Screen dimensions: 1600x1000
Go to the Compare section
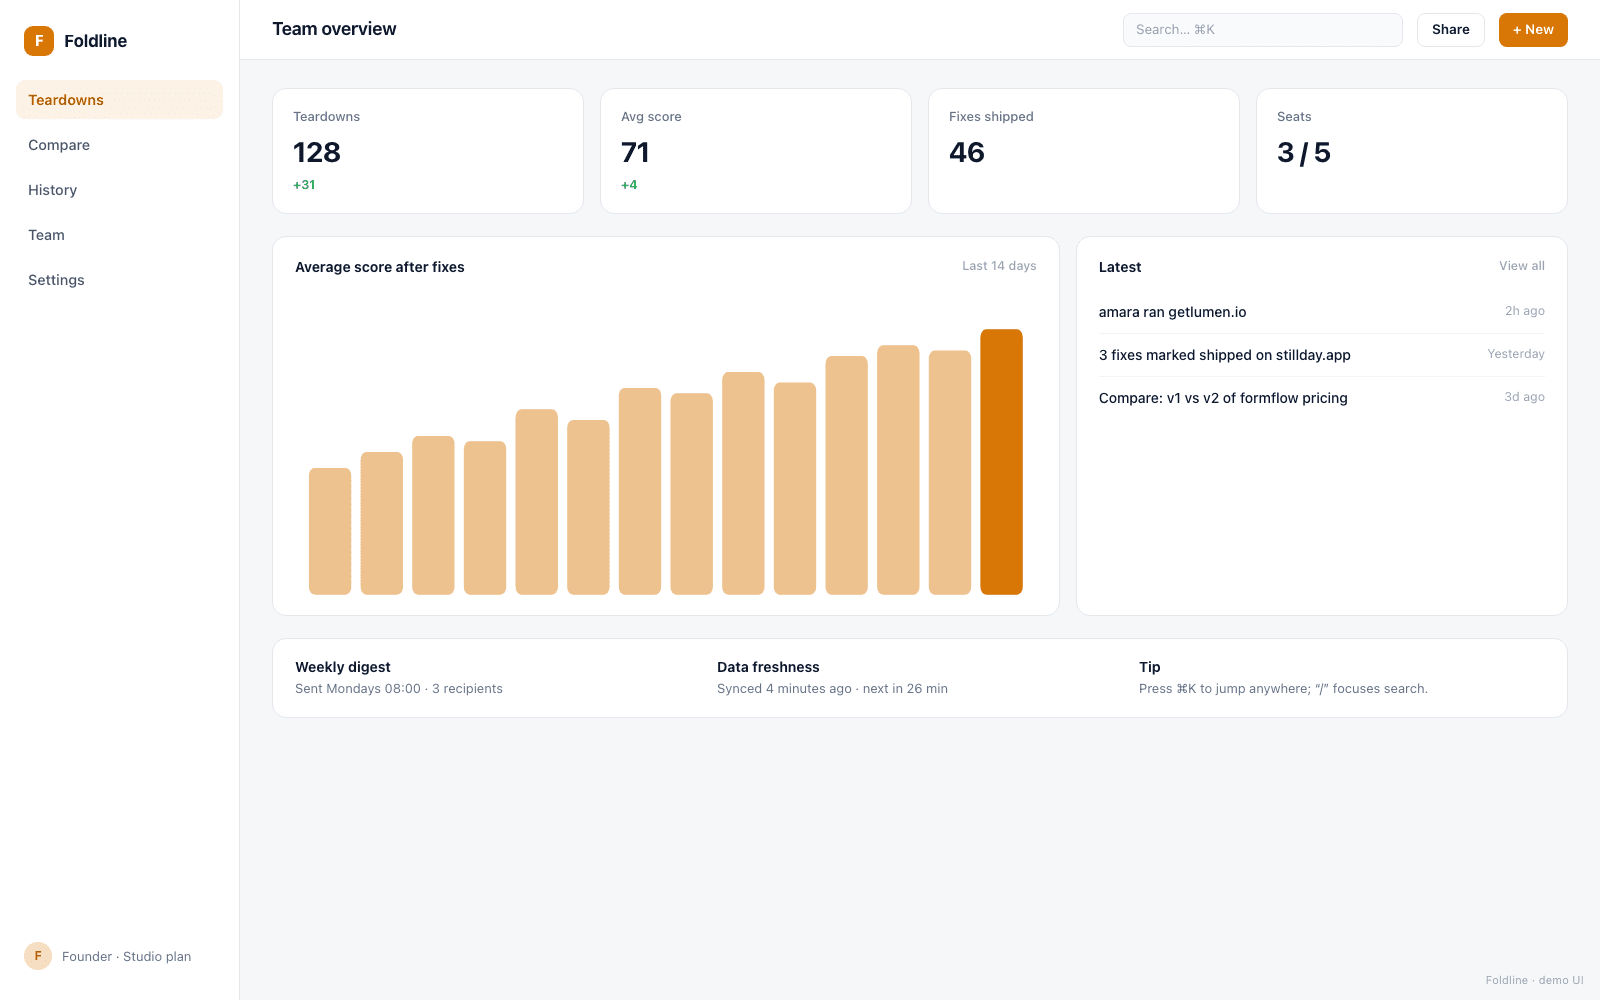[x=119, y=145]
